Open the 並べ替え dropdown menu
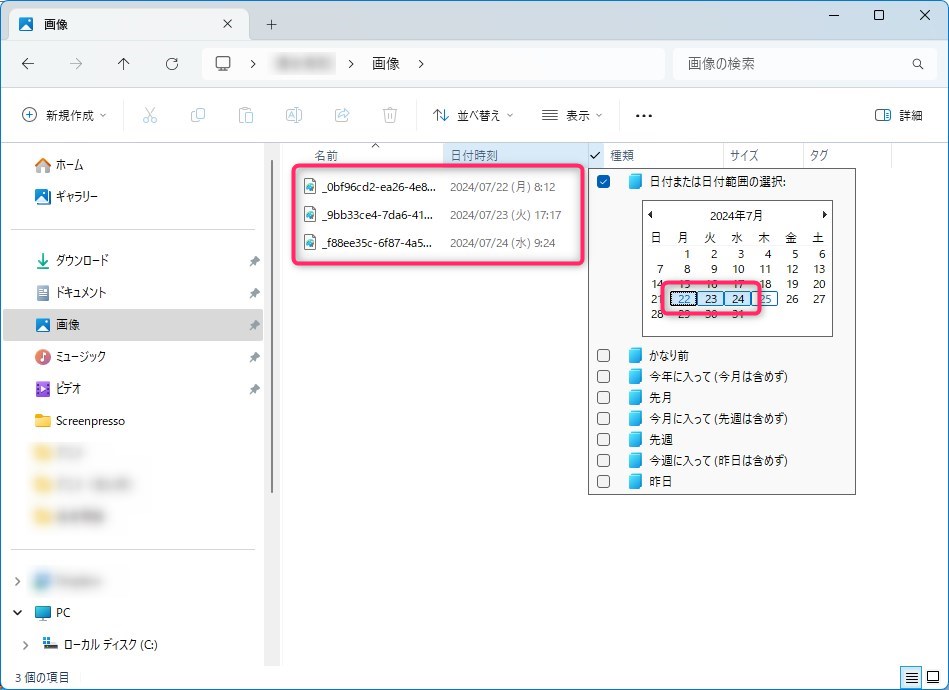949x690 pixels. point(473,115)
